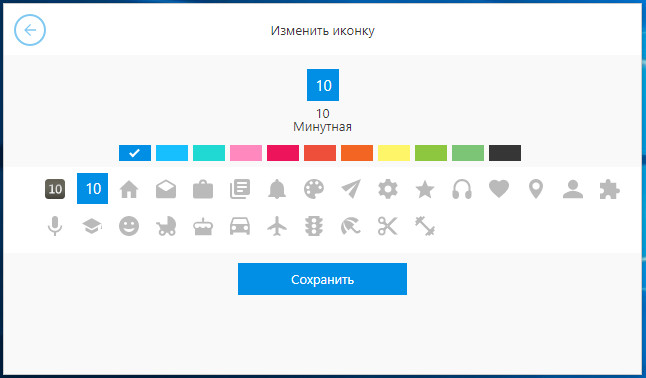The height and width of the screenshot is (378, 646).
Task: Pick the graduation cap icon
Action: pyautogui.click(x=92, y=226)
